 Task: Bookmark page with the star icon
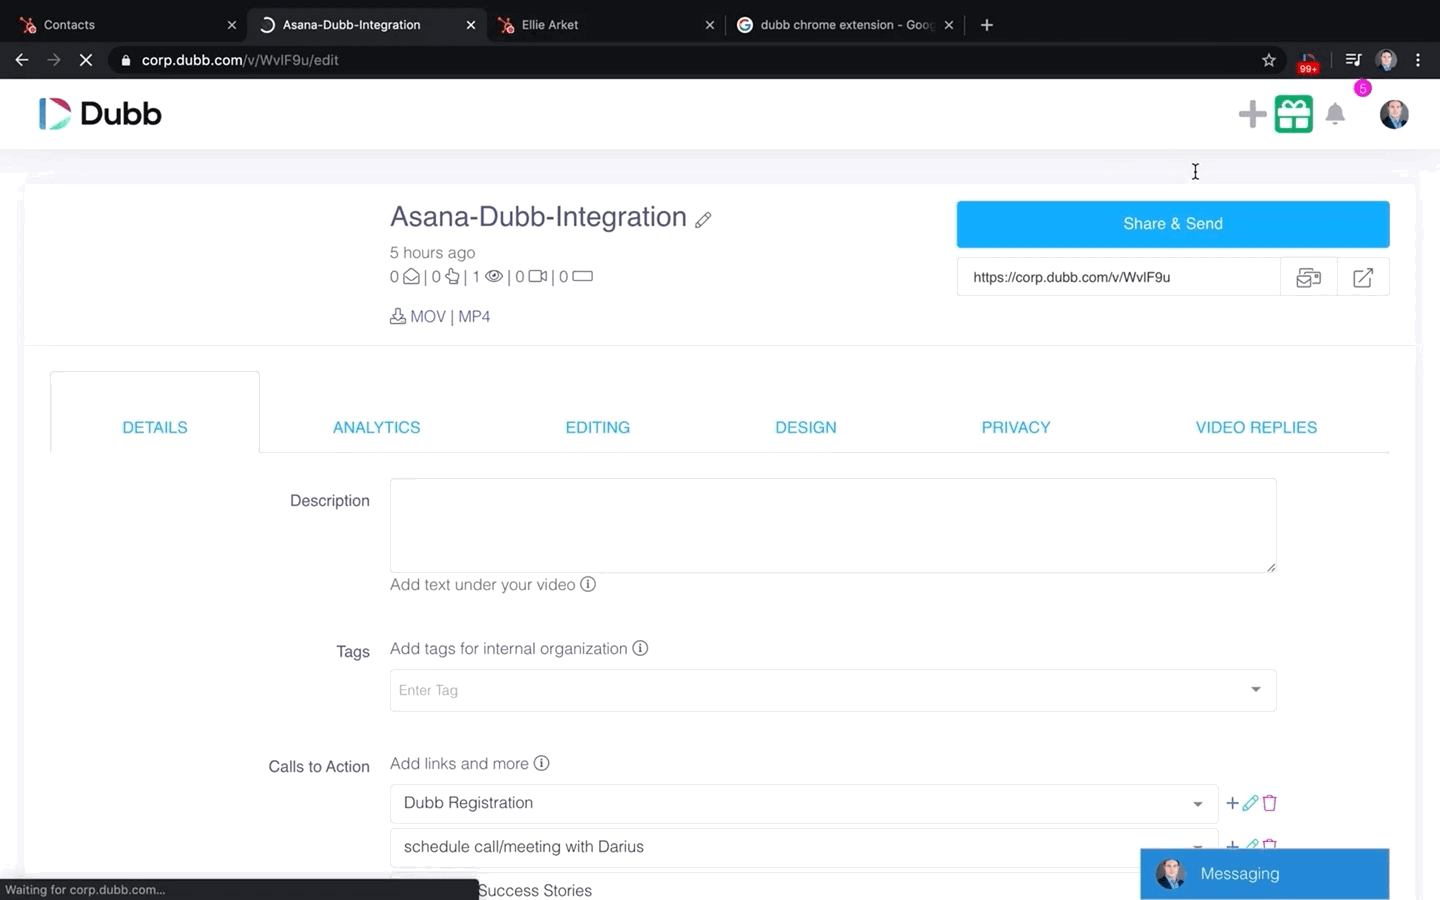pyautogui.click(x=1269, y=60)
